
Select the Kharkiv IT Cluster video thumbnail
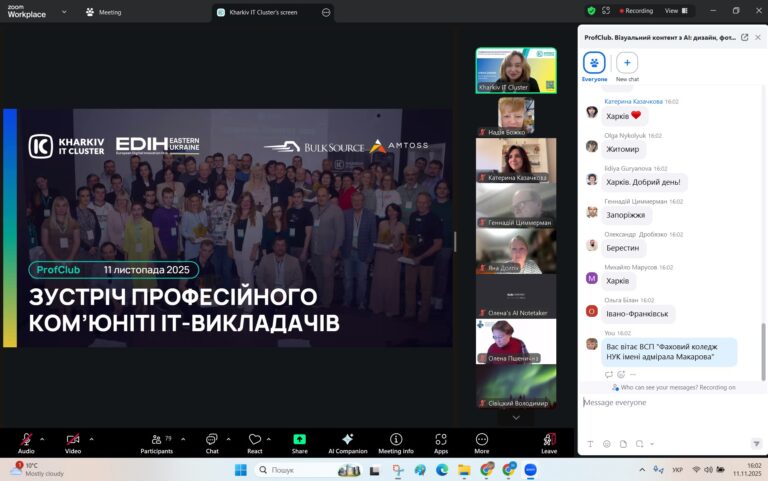click(516, 70)
